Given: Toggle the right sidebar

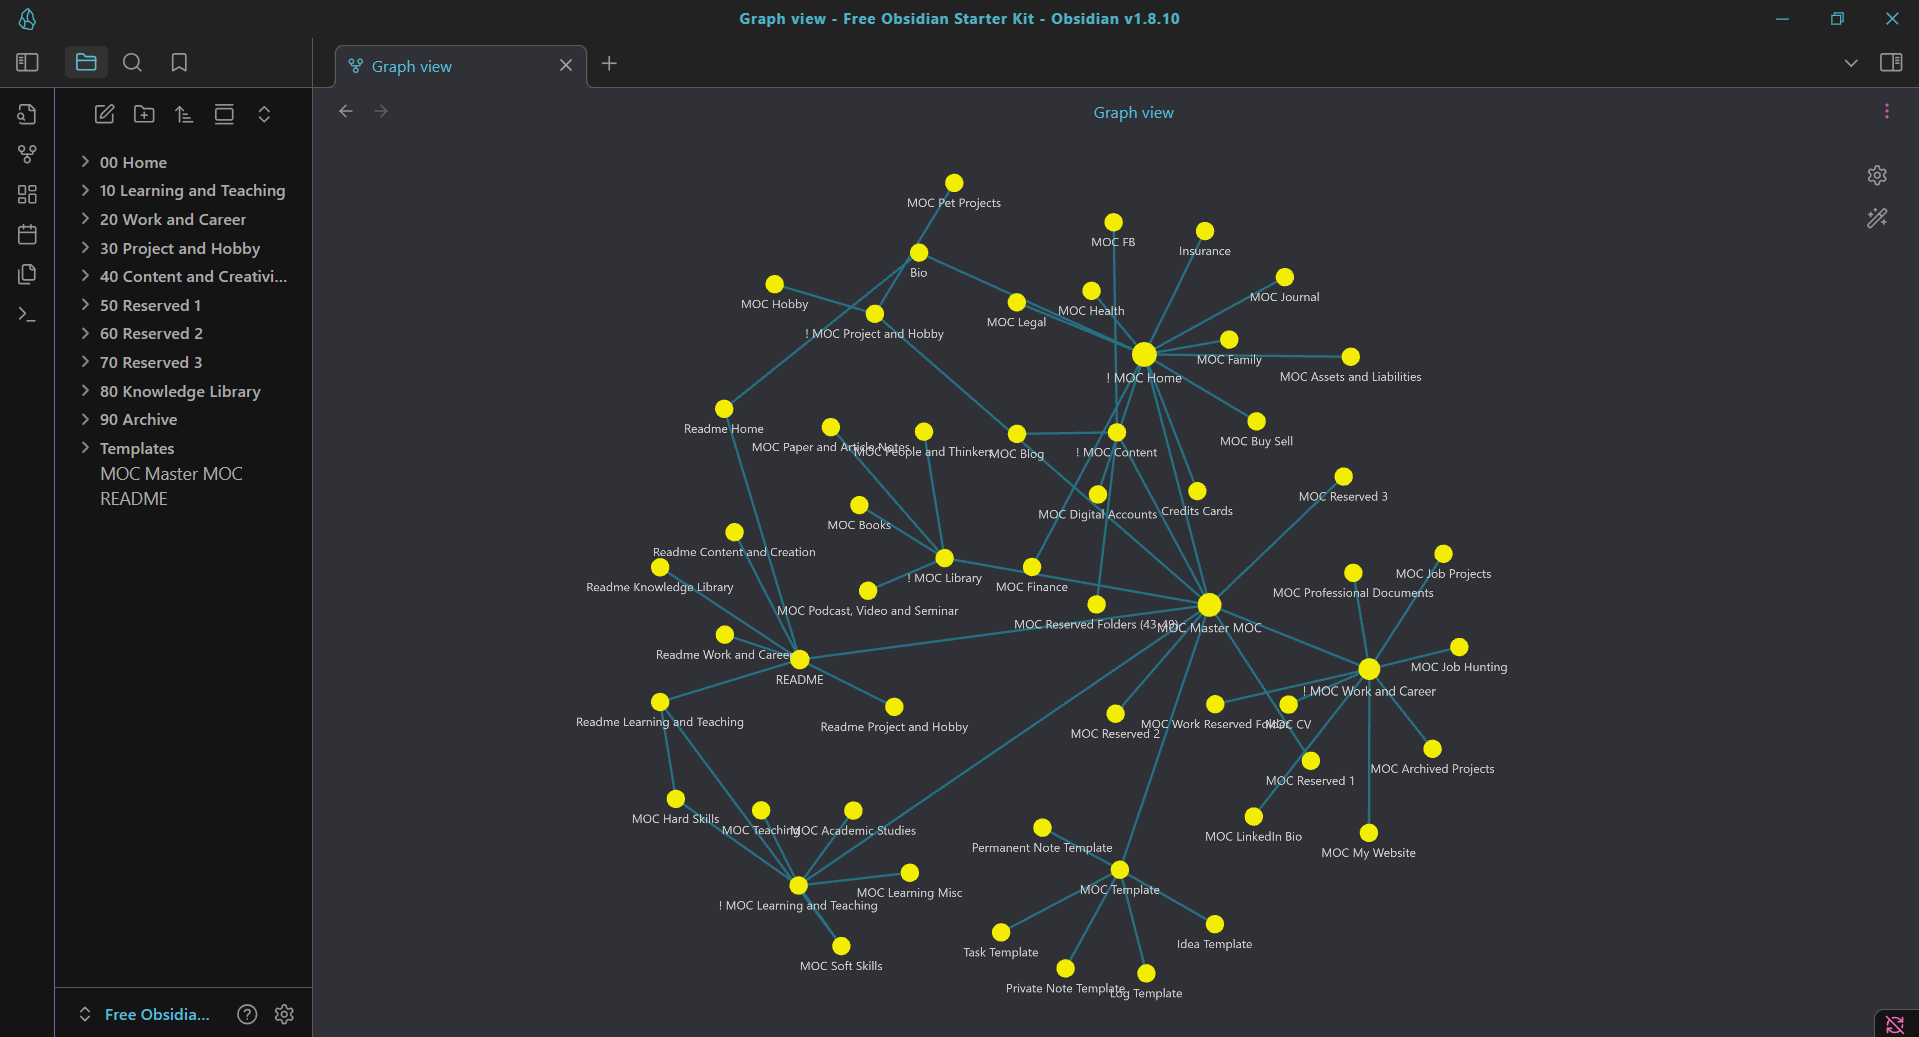Looking at the screenshot, I should pos(1890,63).
